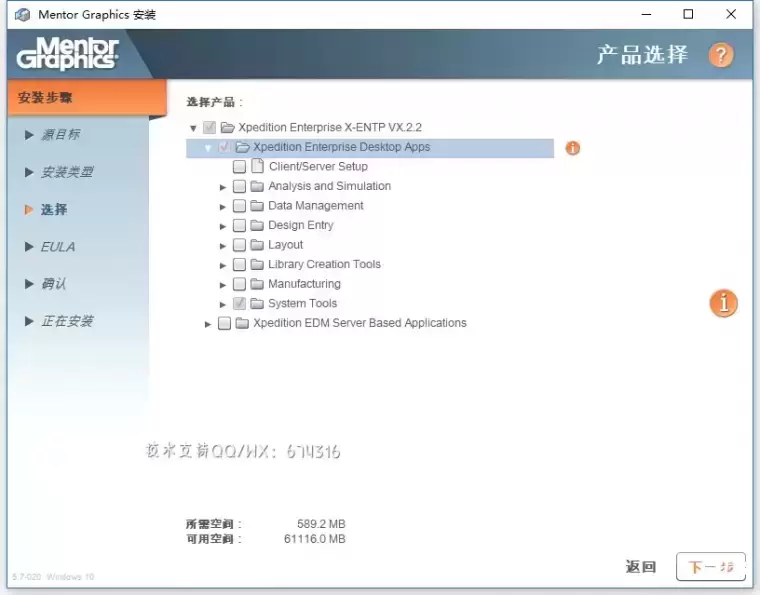Collapse the Xpedition Enterprise X-ENTP VX.2.2 node
Screen dimensions: 760x595
pyautogui.click(x=193, y=128)
